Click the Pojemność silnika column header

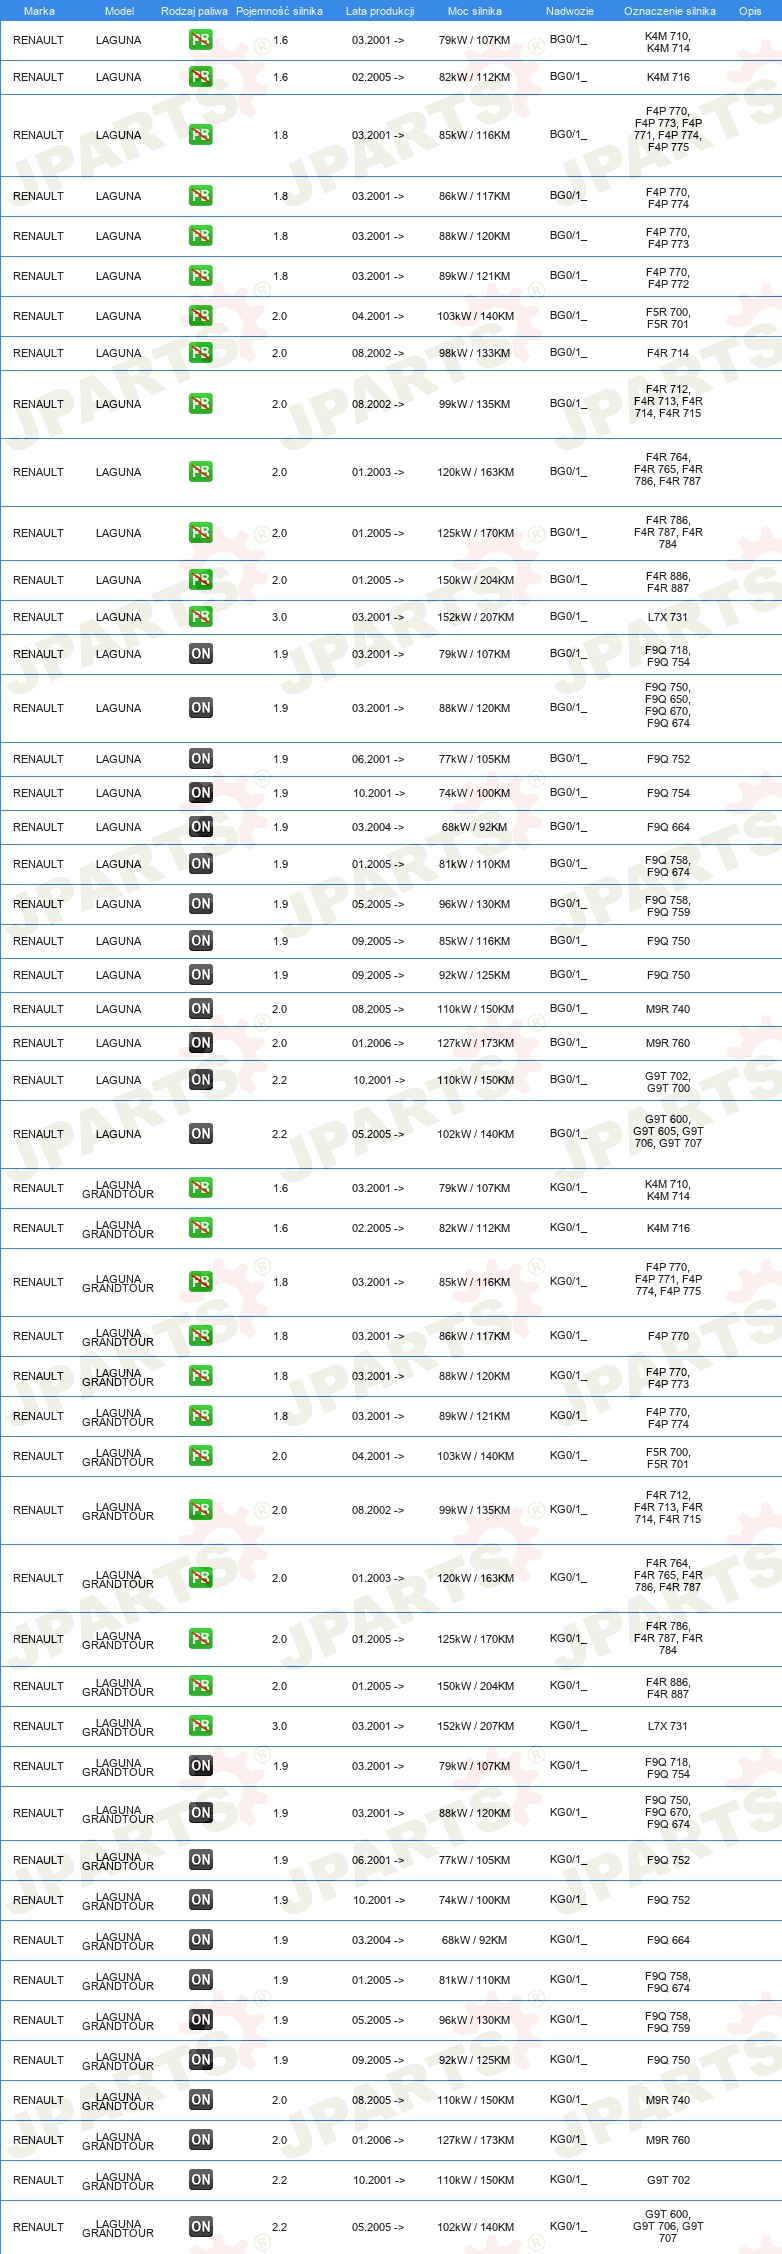coord(279,11)
